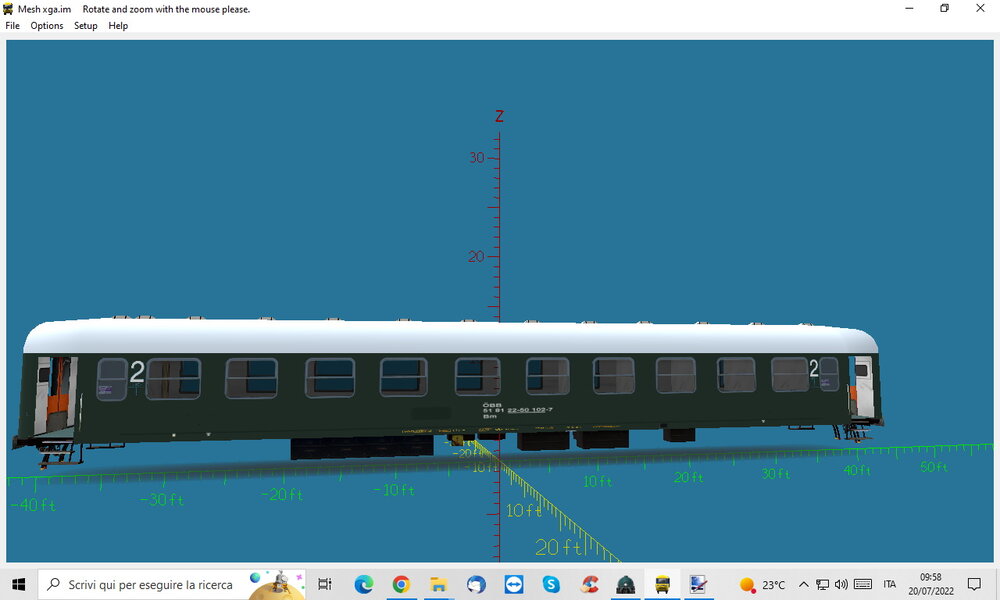Open Skype from taskbar
The height and width of the screenshot is (600, 1000).
coord(551,584)
